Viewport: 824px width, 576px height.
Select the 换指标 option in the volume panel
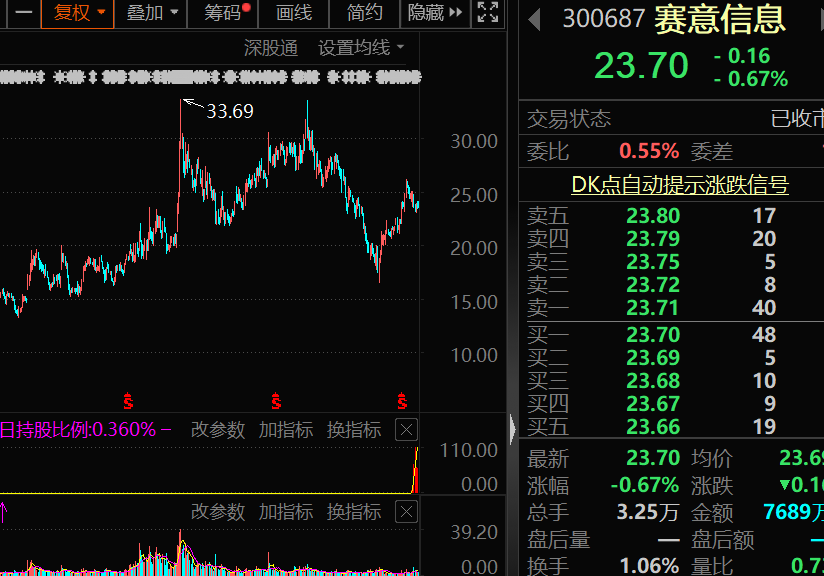pos(352,511)
